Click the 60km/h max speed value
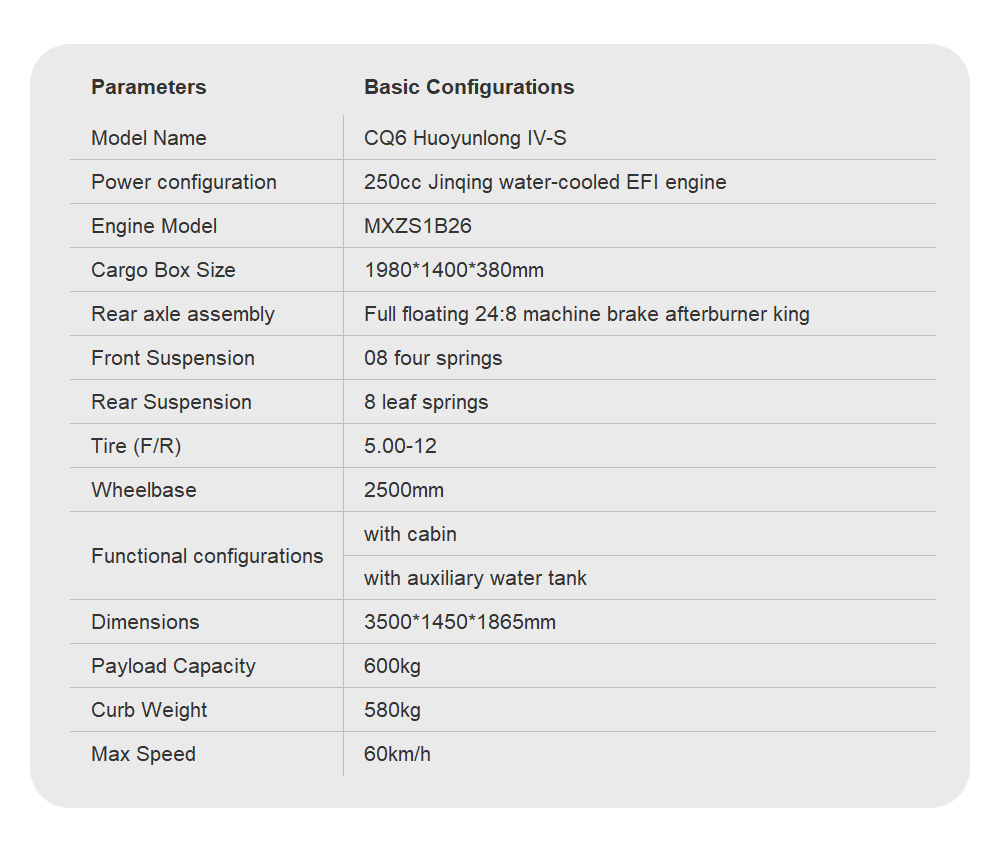The height and width of the screenshot is (852, 1000). click(397, 754)
